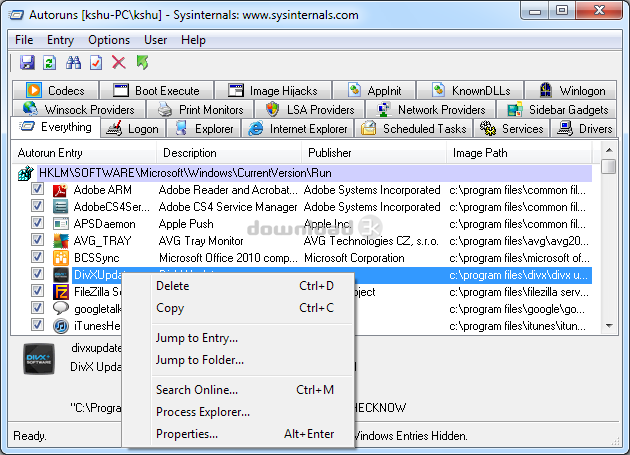Click the FileZilla Server row icon
This screenshot has height=455, width=630.
coord(60,292)
